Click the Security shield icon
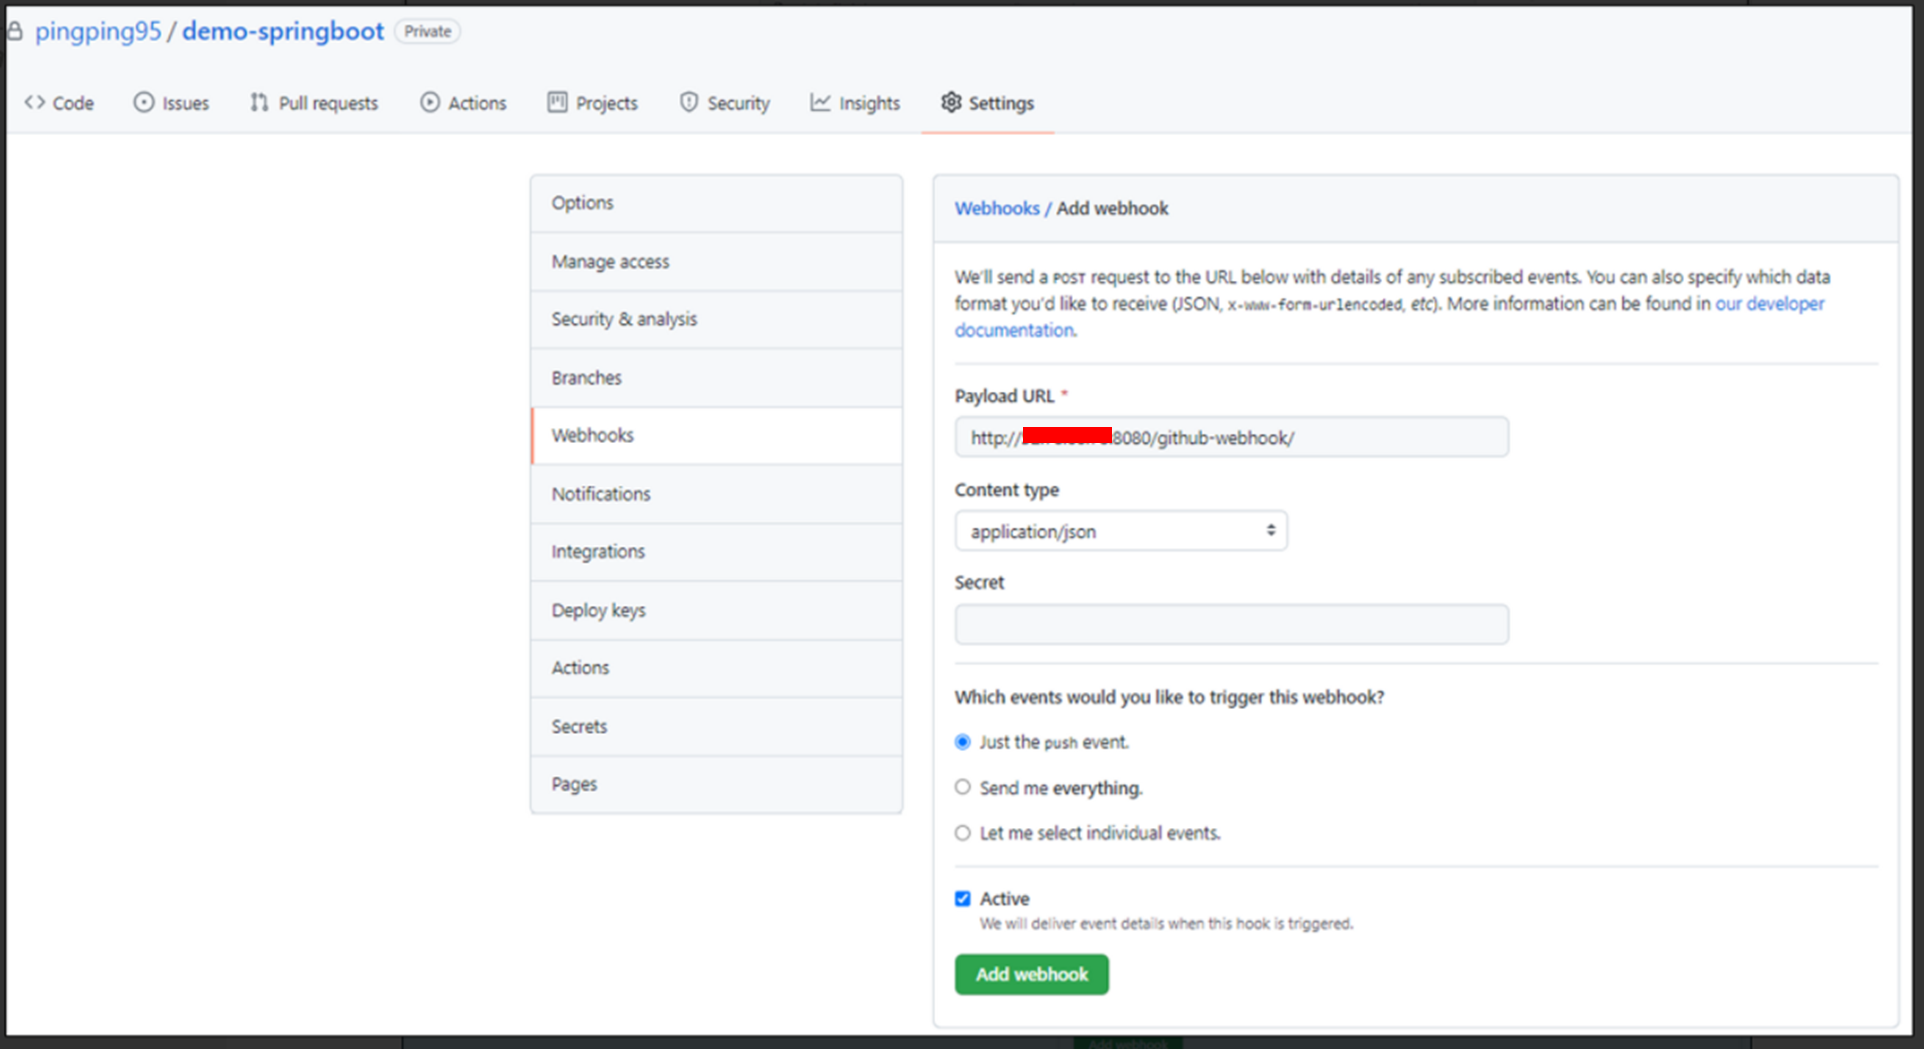1924x1049 pixels. click(x=689, y=102)
